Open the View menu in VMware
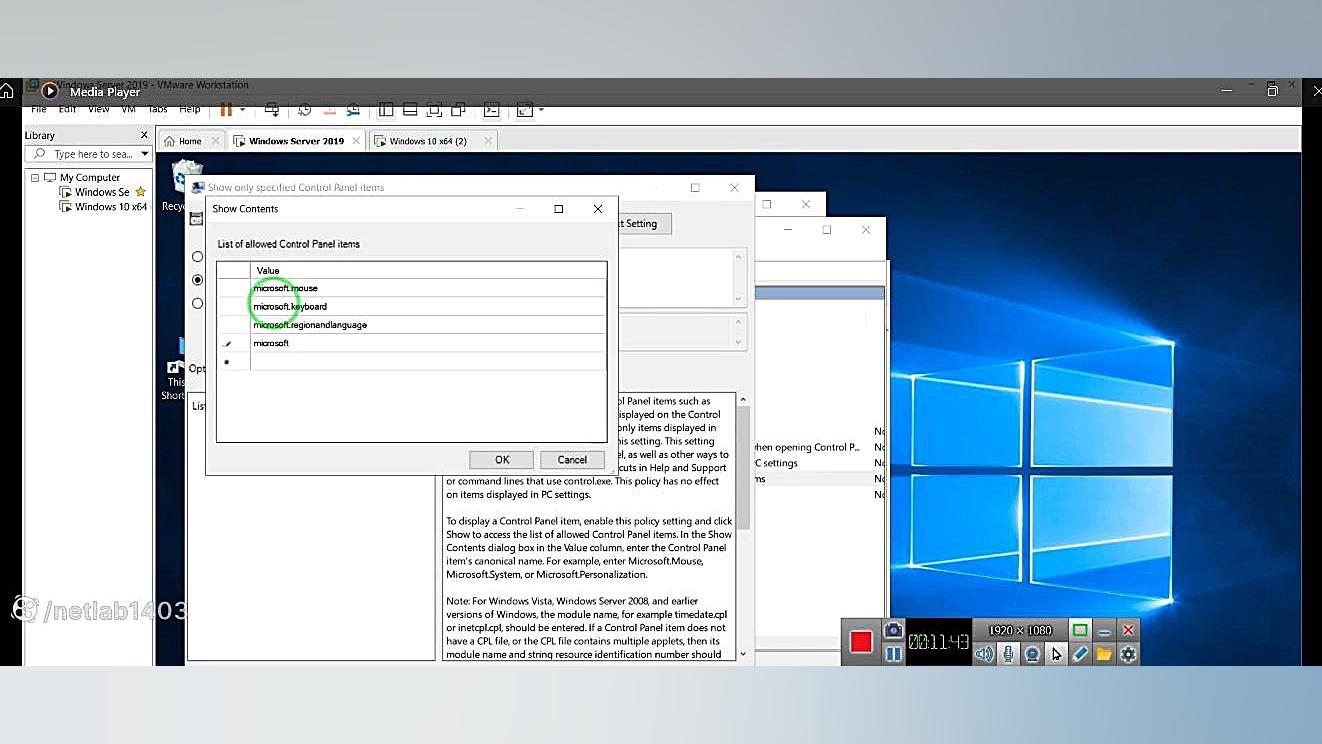This screenshot has width=1322, height=744. point(98,109)
